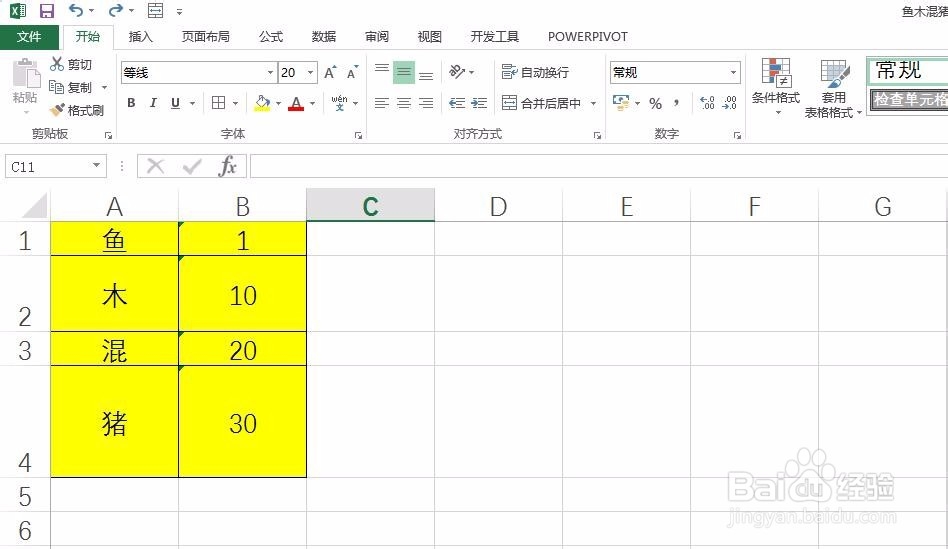948x549 pixels.
Task: Click the insert function fx button
Action: (227, 166)
